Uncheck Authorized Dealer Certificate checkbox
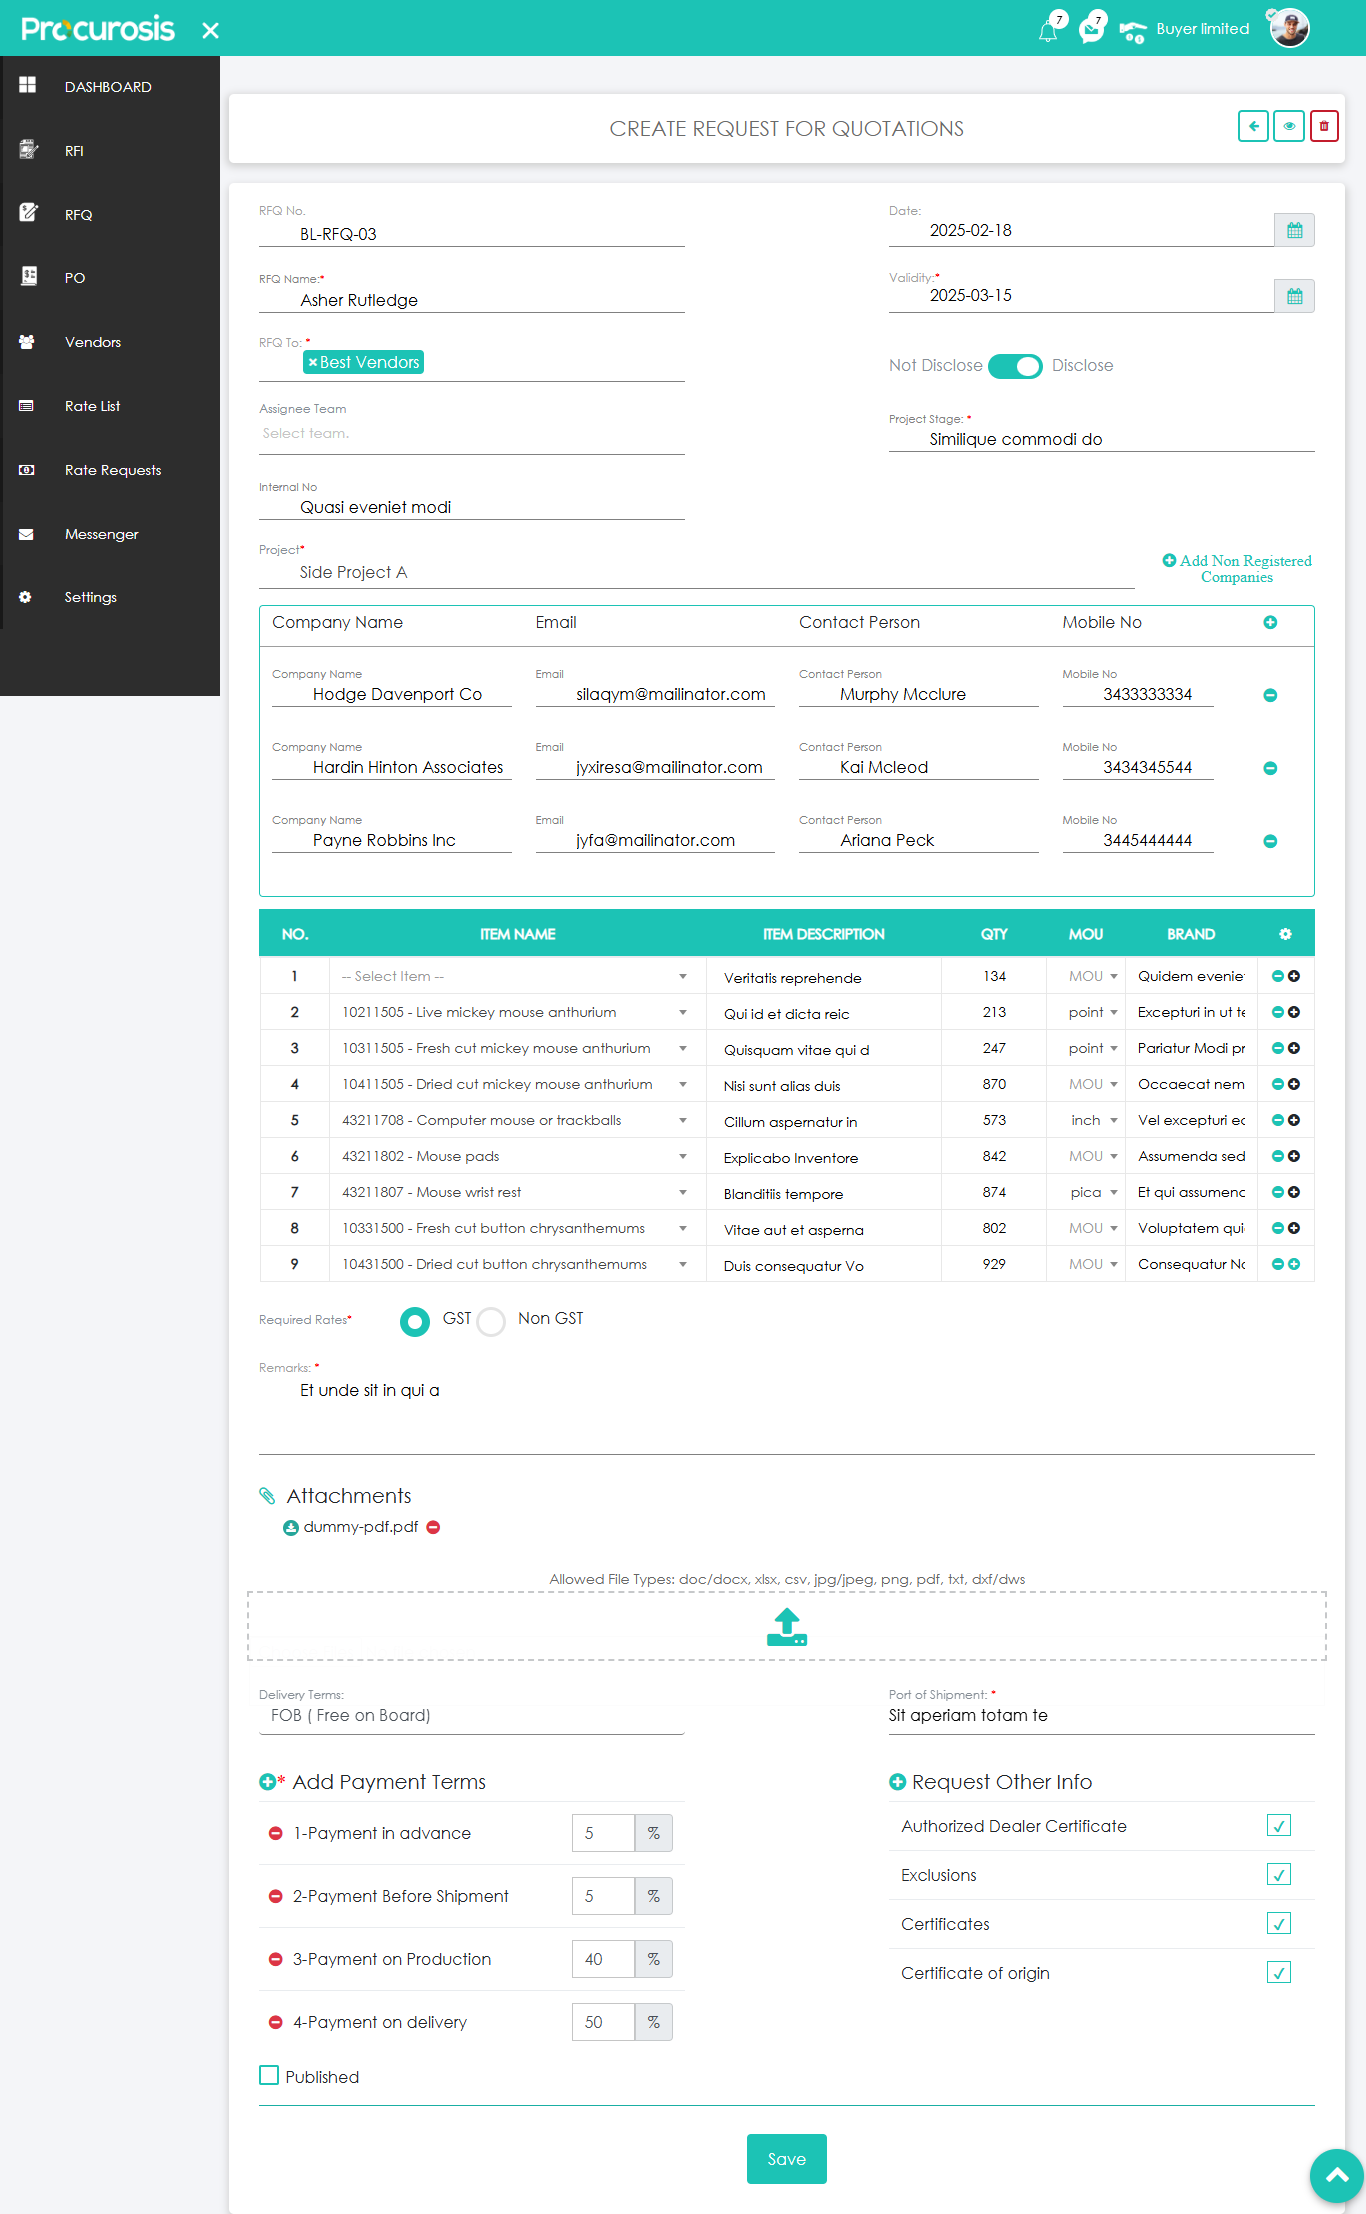Screen dimensions: 1366x2214 tap(1278, 1825)
